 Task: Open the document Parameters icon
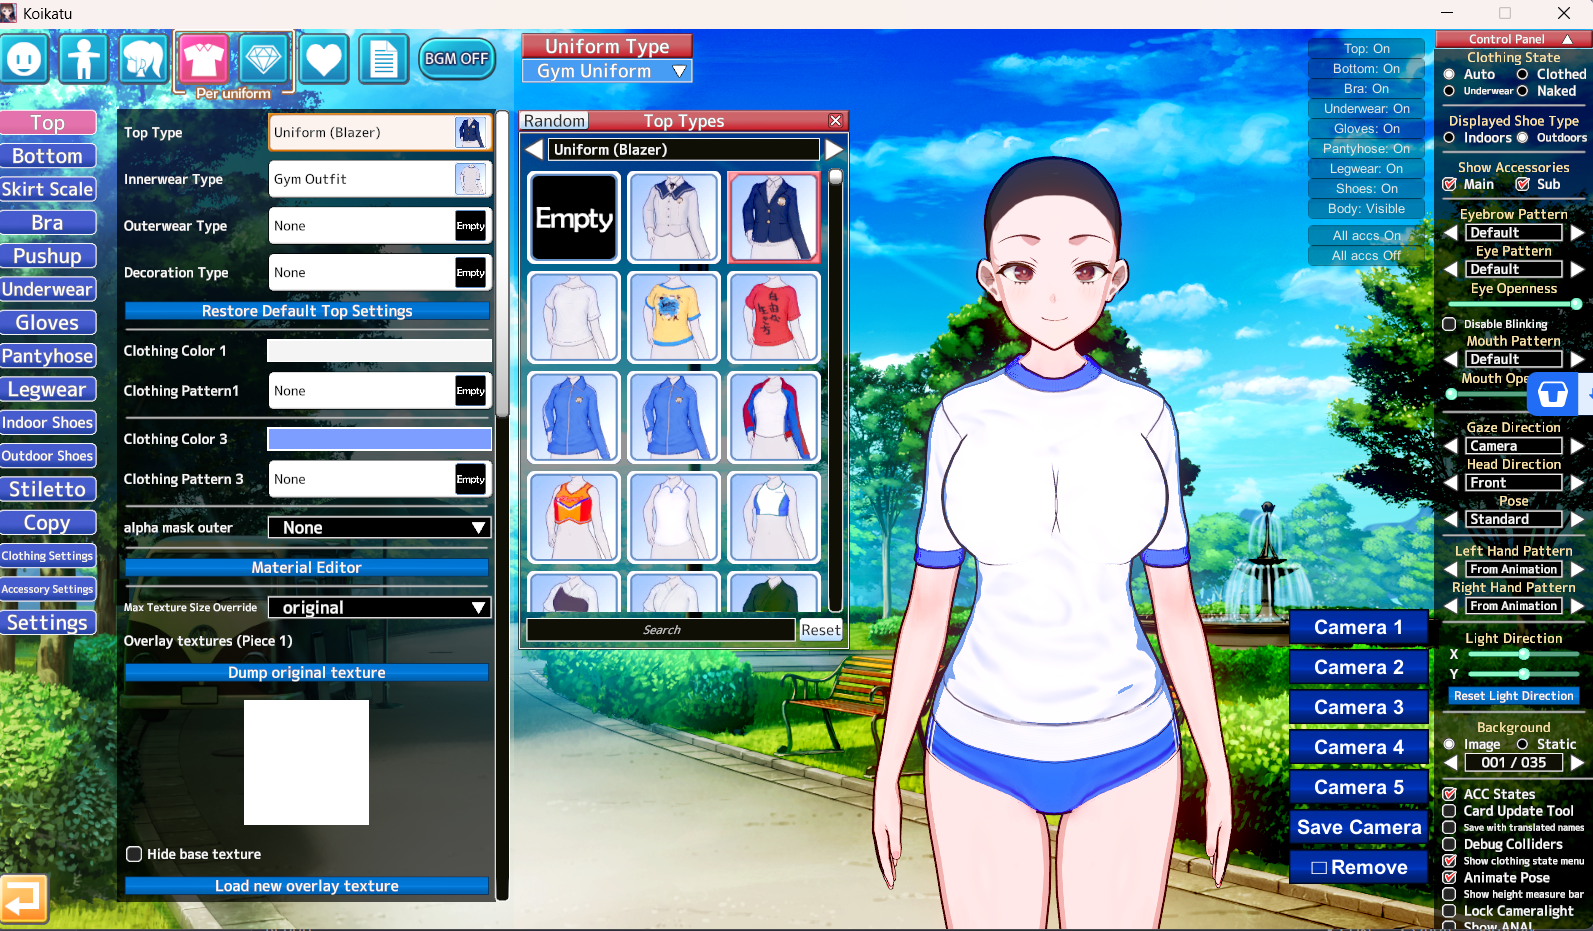383,60
